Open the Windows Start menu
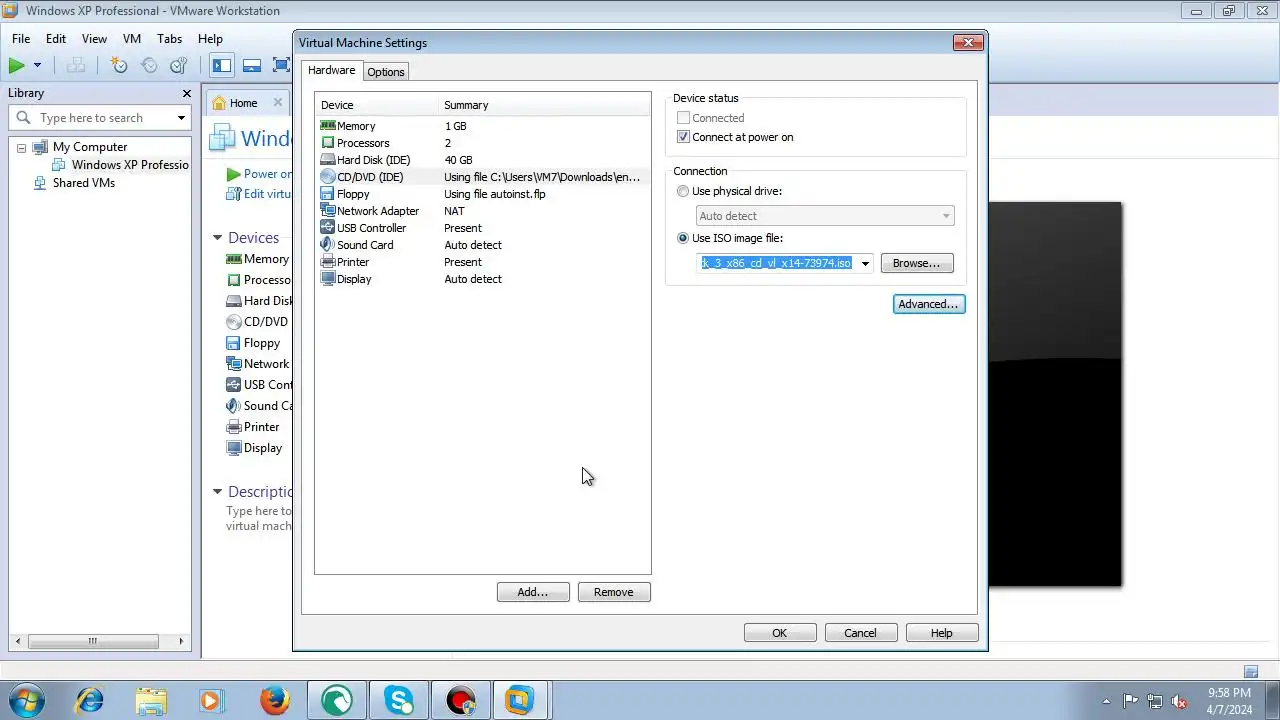This screenshot has height=720, width=1280. click(x=27, y=700)
